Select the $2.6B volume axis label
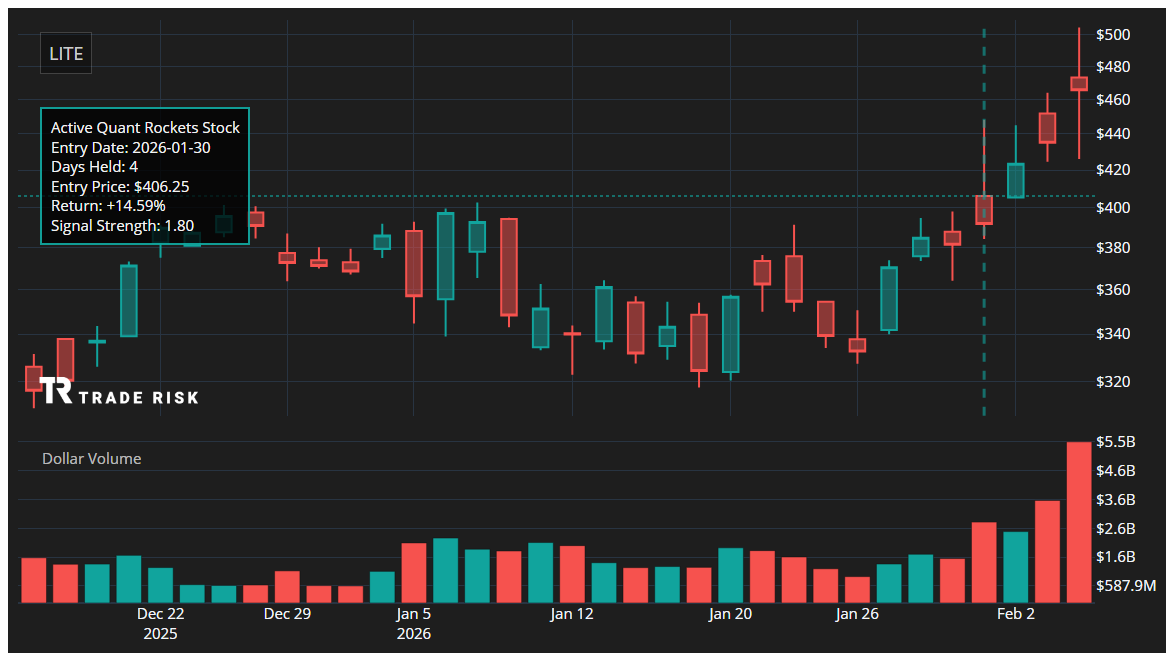 point(1116,529)
